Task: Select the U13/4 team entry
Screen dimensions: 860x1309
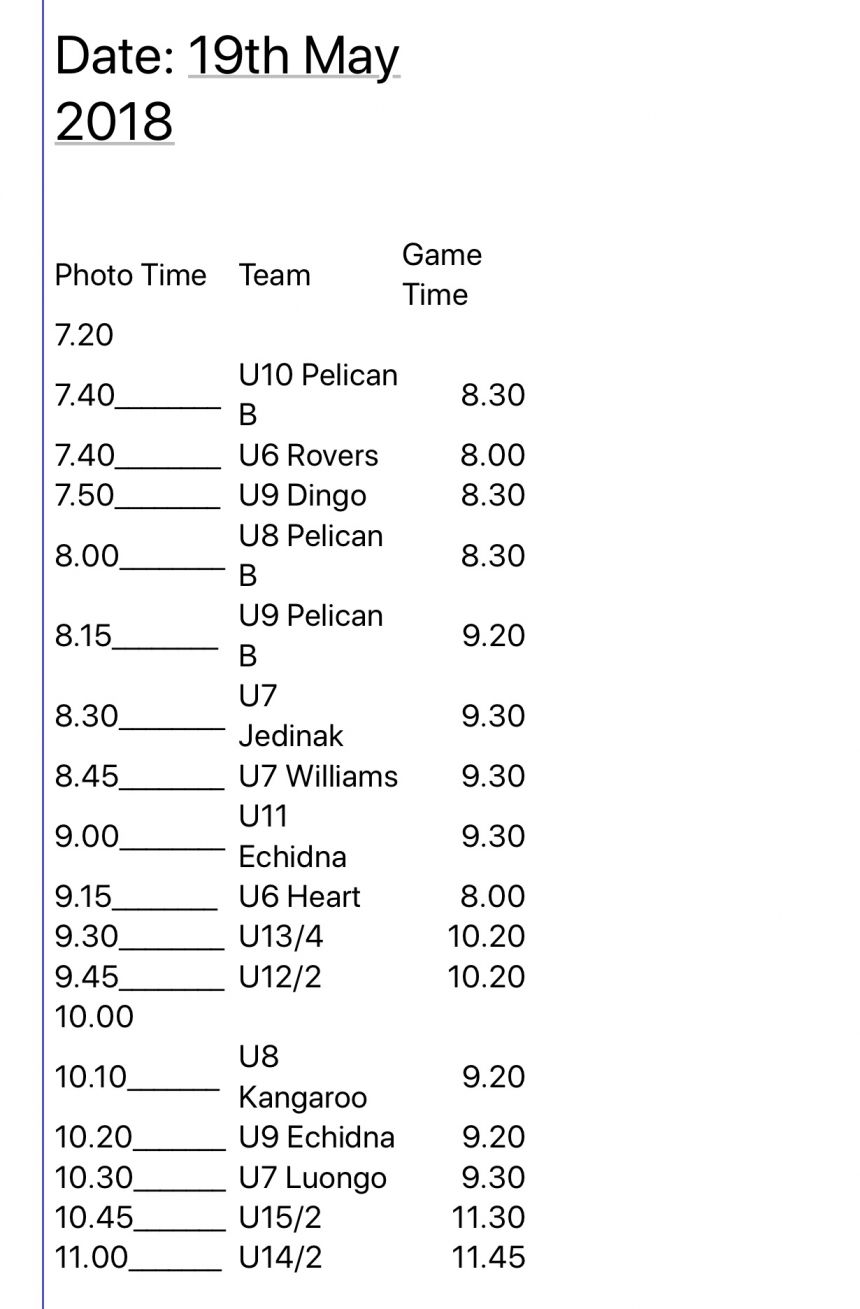Action: click(x=281, y=937)
